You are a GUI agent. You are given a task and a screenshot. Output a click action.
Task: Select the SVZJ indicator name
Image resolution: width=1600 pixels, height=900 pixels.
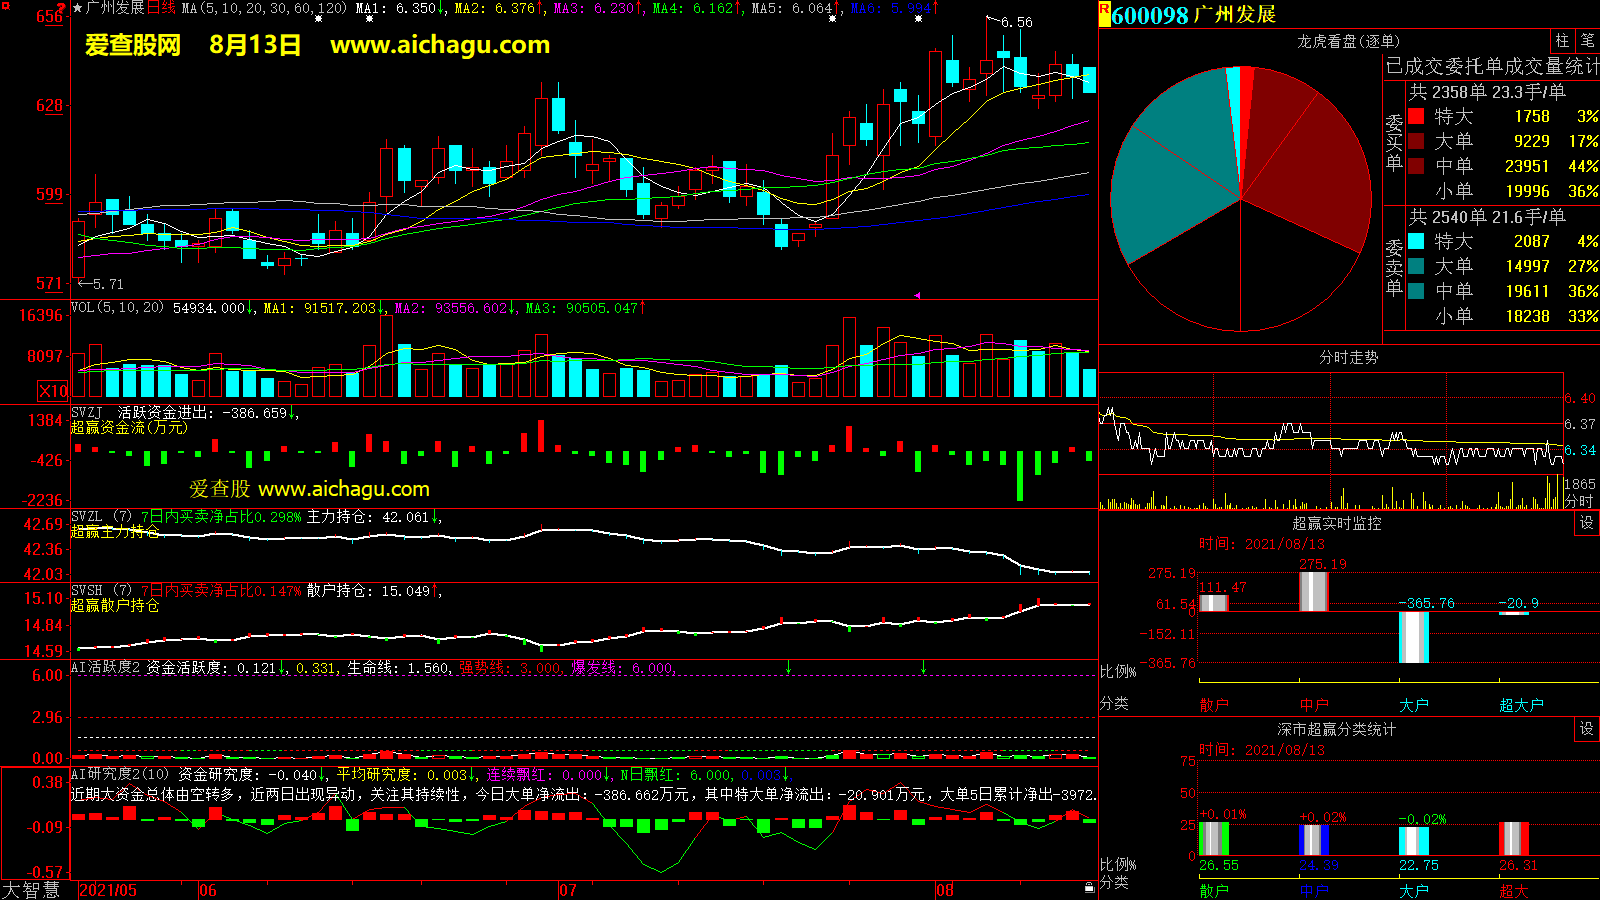(x=87, y=412)
